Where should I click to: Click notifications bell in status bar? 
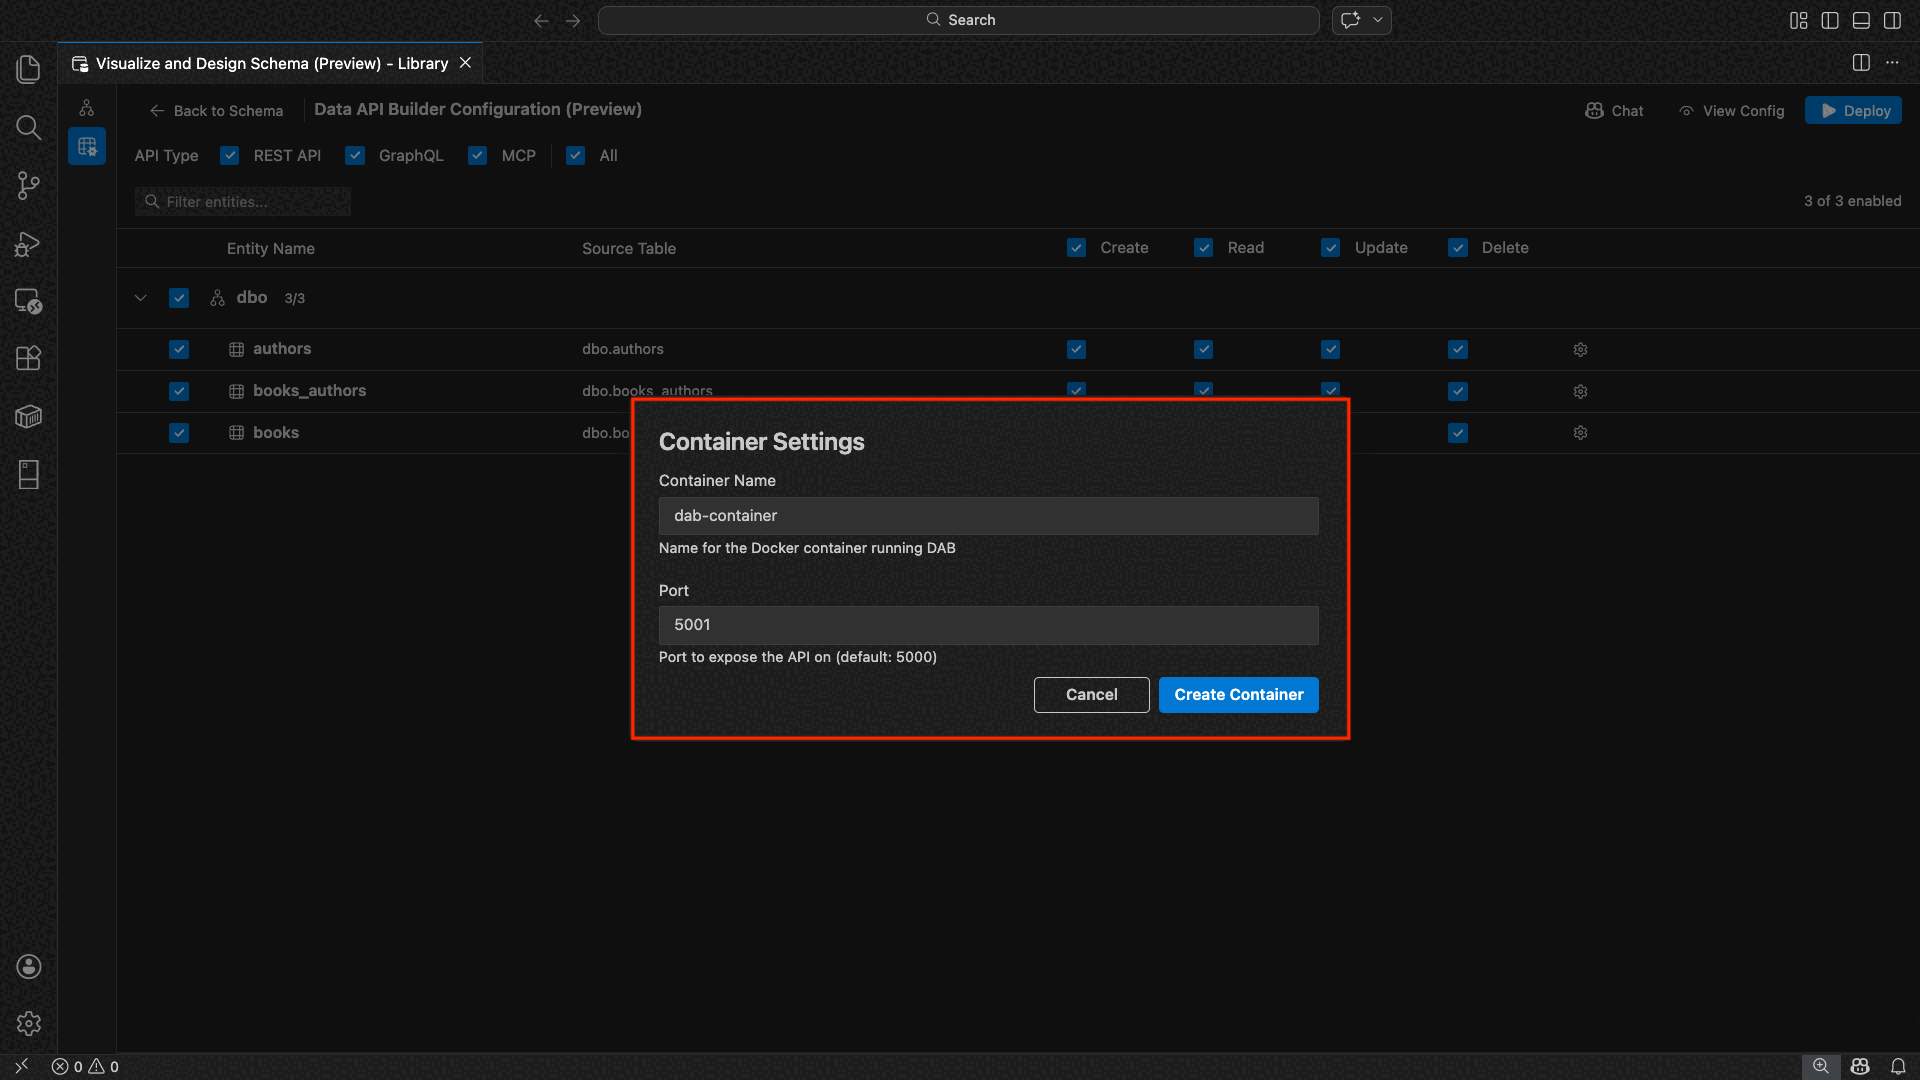(1897, 1066)
